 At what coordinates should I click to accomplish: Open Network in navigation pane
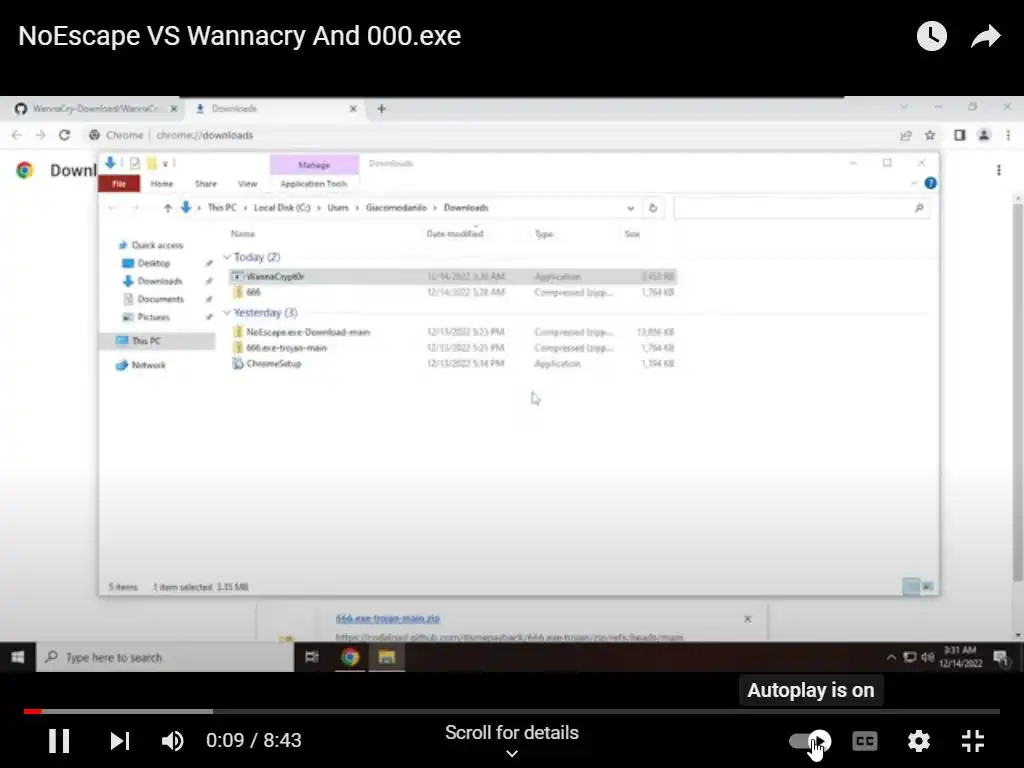click(x=148, y=365)
